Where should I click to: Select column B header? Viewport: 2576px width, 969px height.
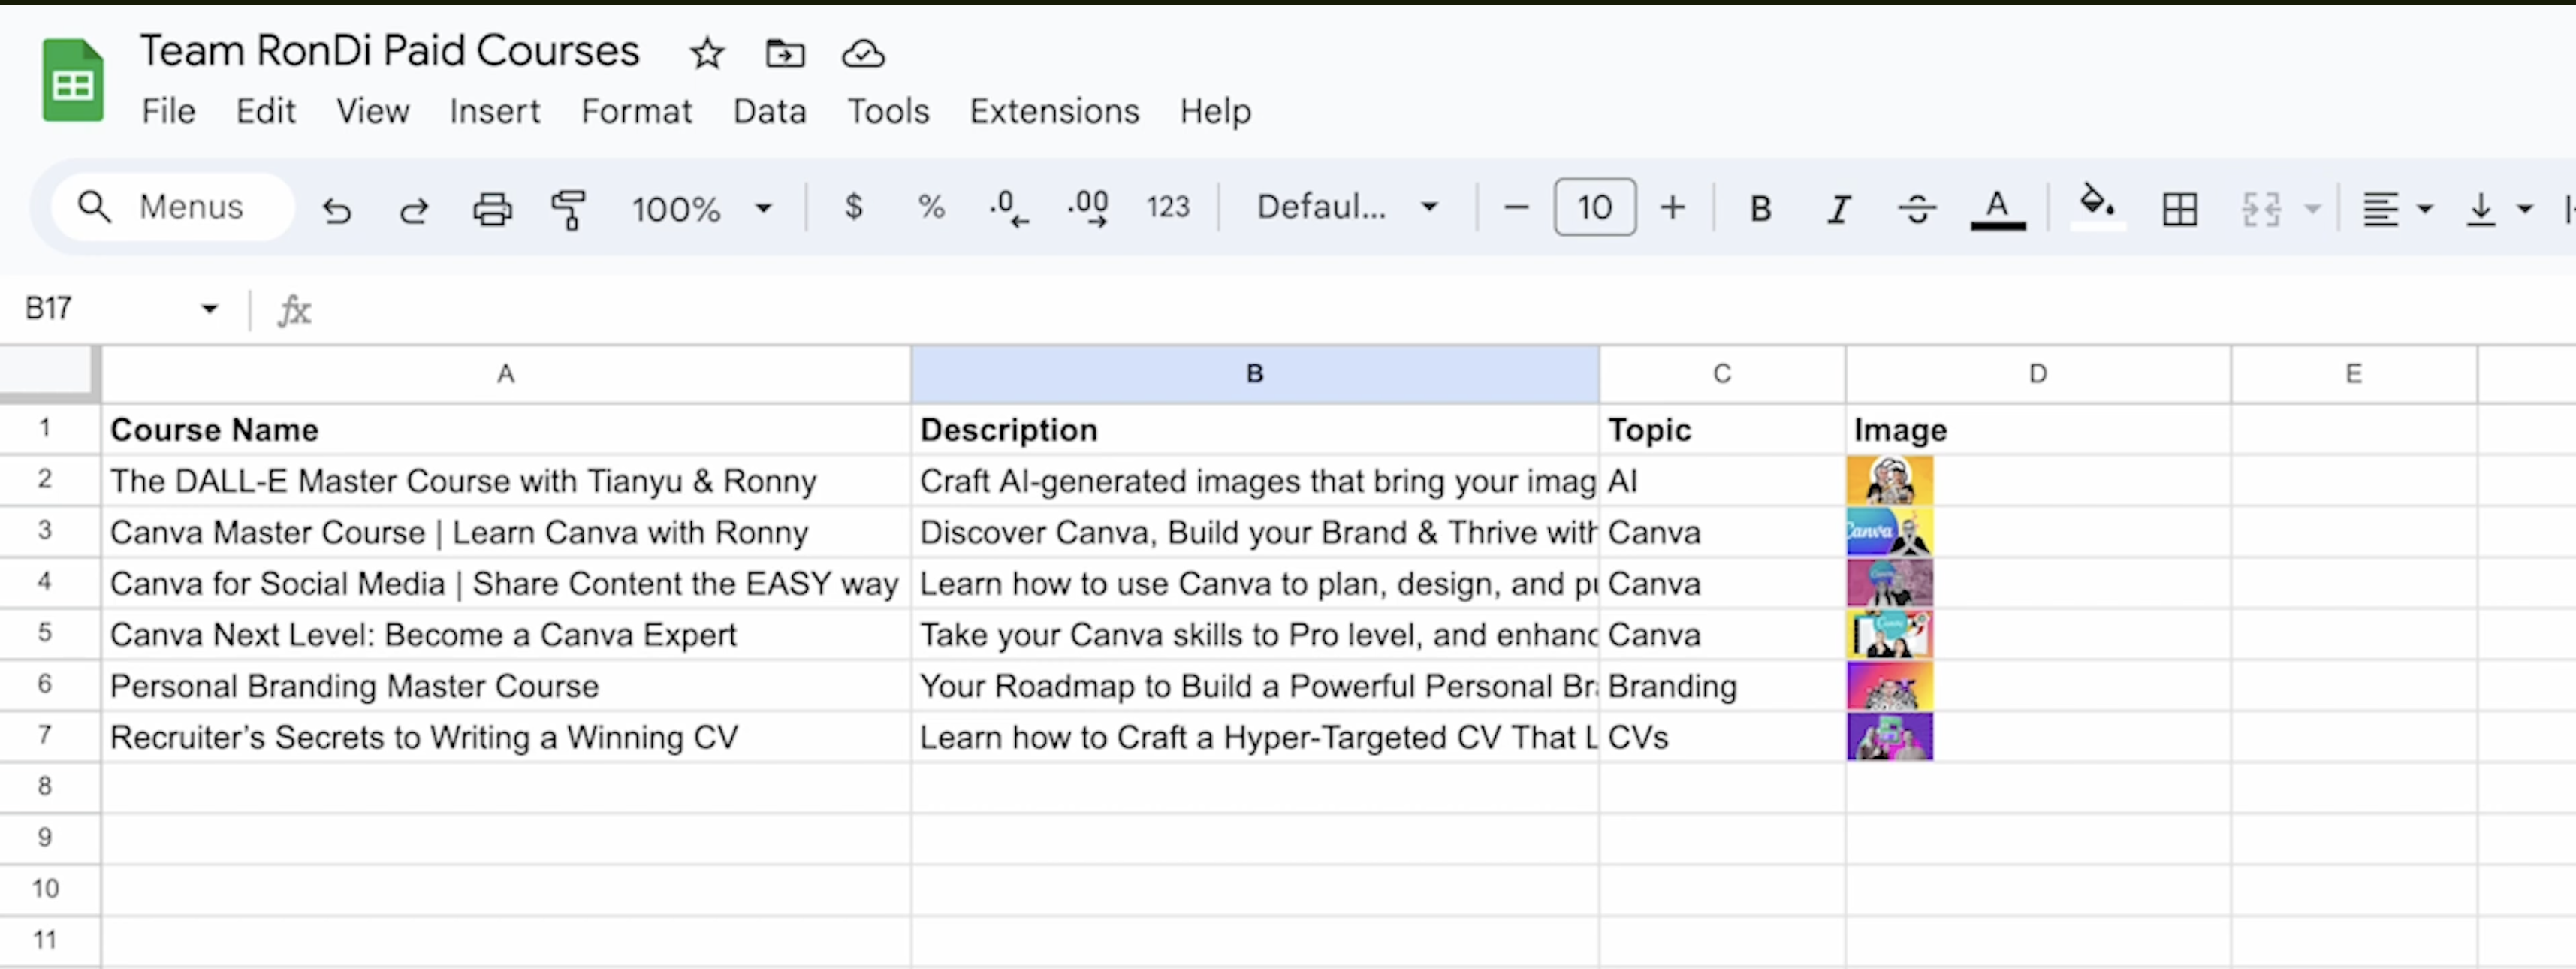pos(1255,374)
